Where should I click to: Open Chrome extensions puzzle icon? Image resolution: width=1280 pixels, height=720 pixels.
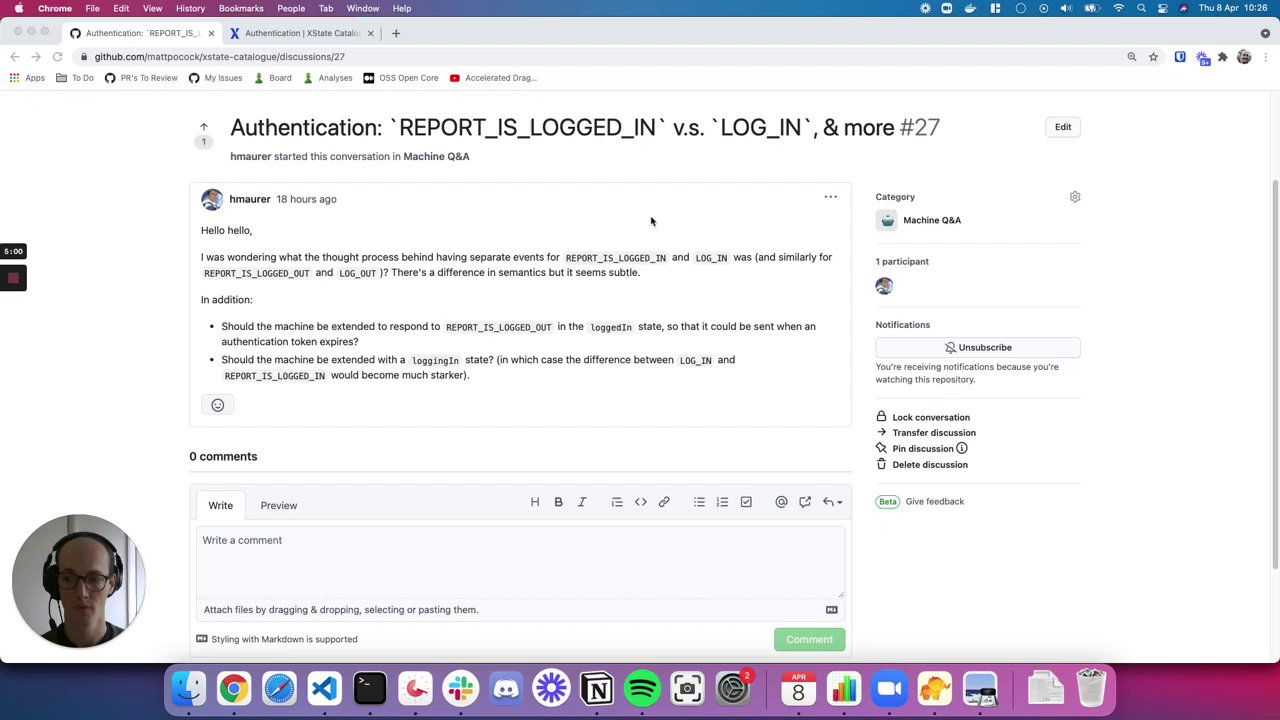1222,57
